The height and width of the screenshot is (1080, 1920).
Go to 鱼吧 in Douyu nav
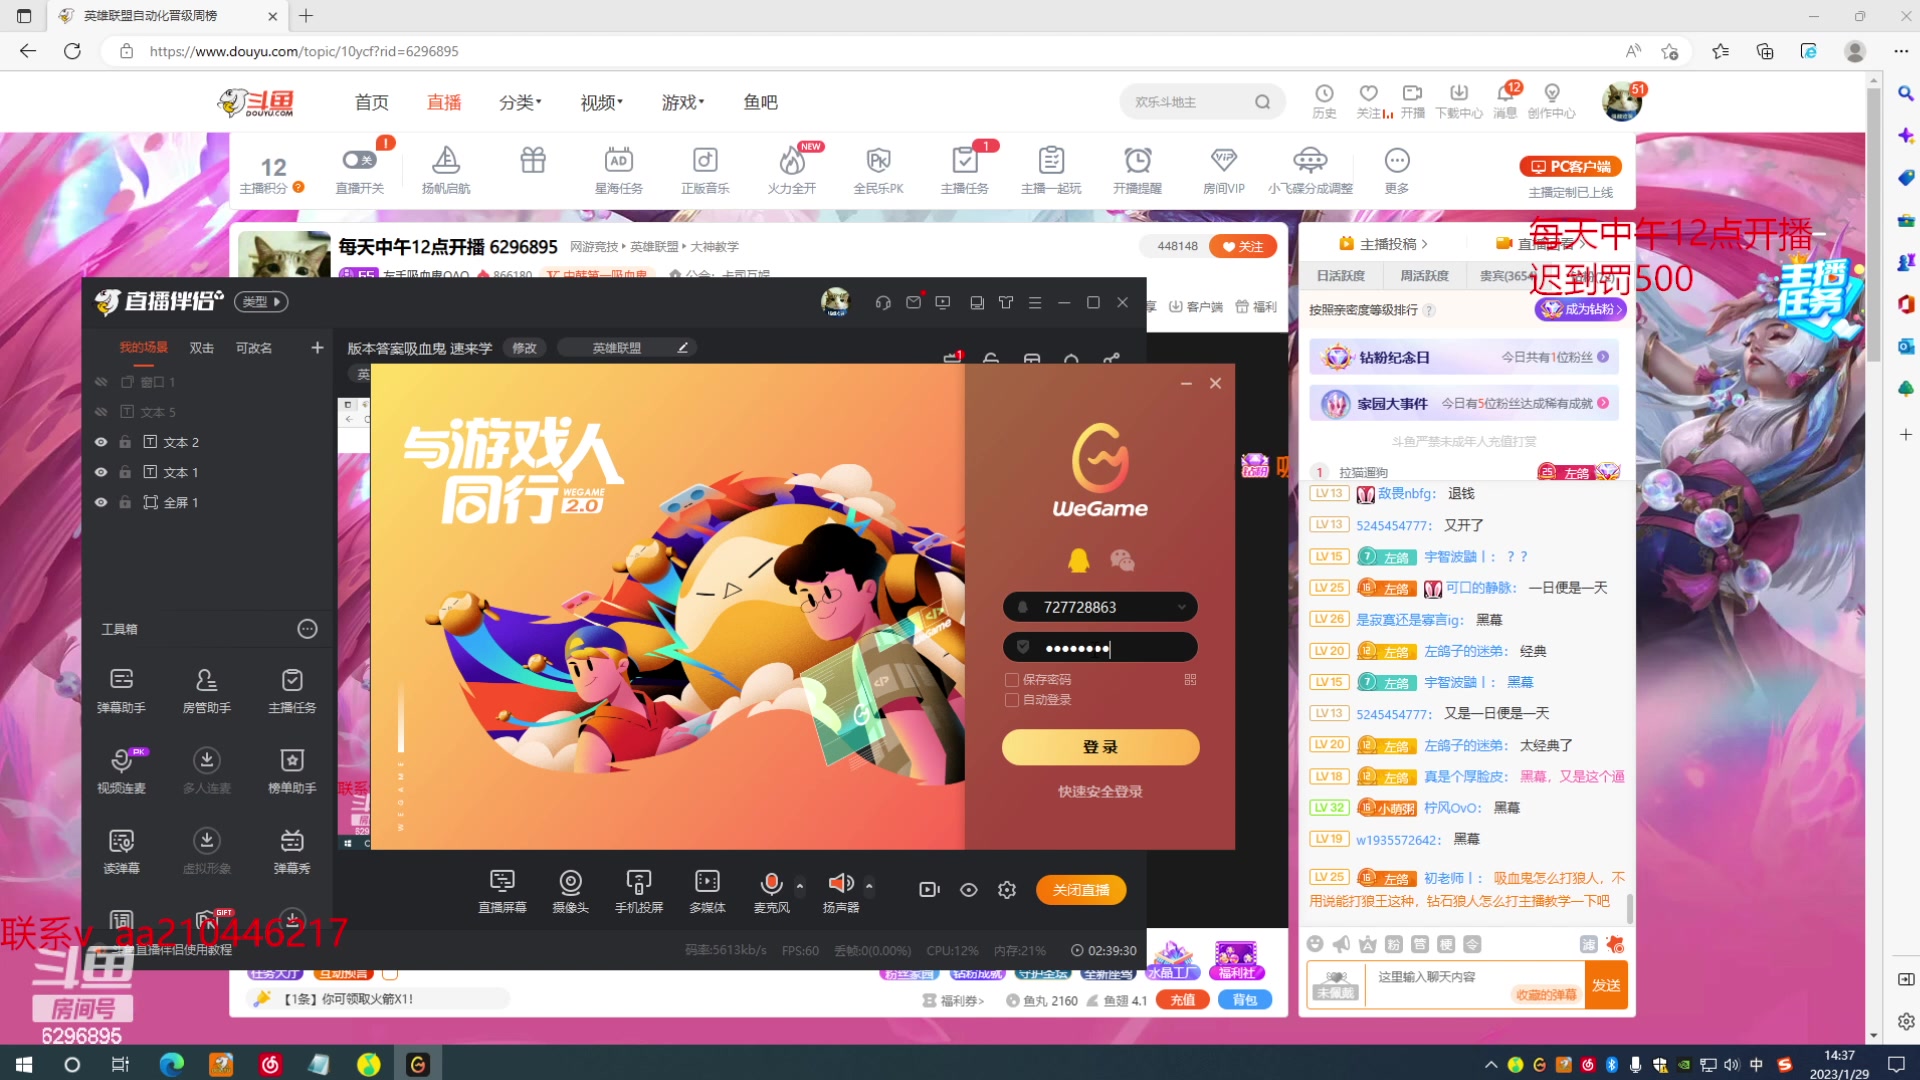coord(760,102)
